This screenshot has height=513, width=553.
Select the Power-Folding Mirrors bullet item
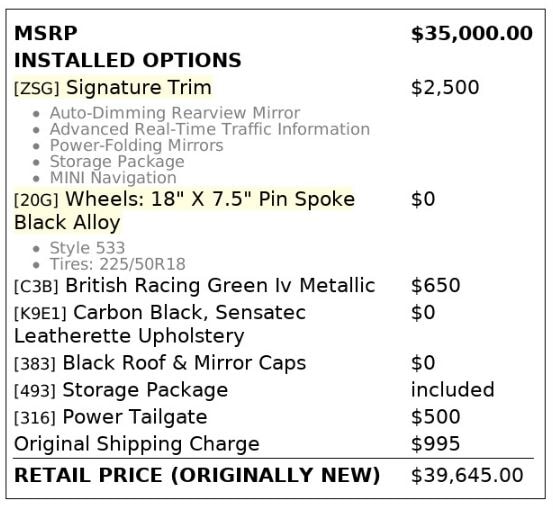point(136,145)
